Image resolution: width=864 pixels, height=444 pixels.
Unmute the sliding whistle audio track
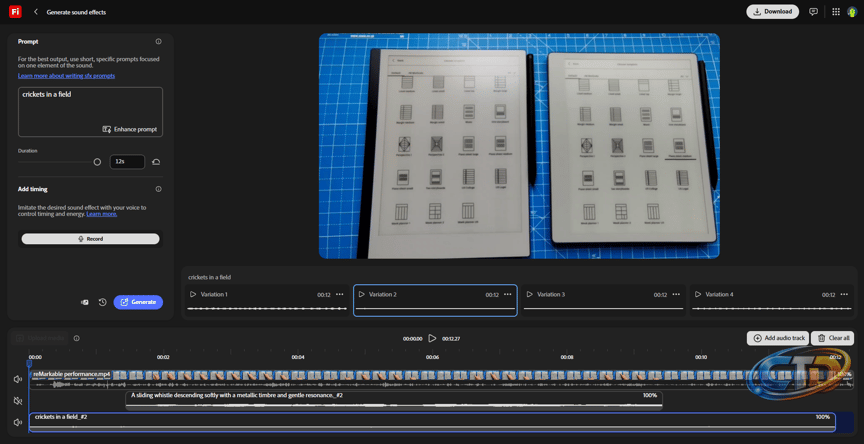tap(18, 400)
